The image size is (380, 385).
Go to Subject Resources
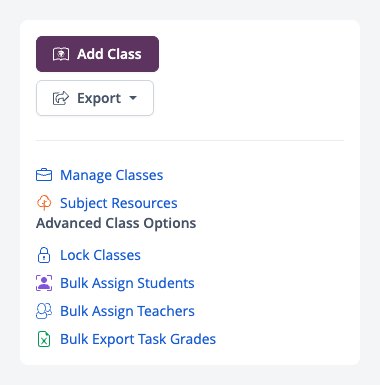pos(119,203)
